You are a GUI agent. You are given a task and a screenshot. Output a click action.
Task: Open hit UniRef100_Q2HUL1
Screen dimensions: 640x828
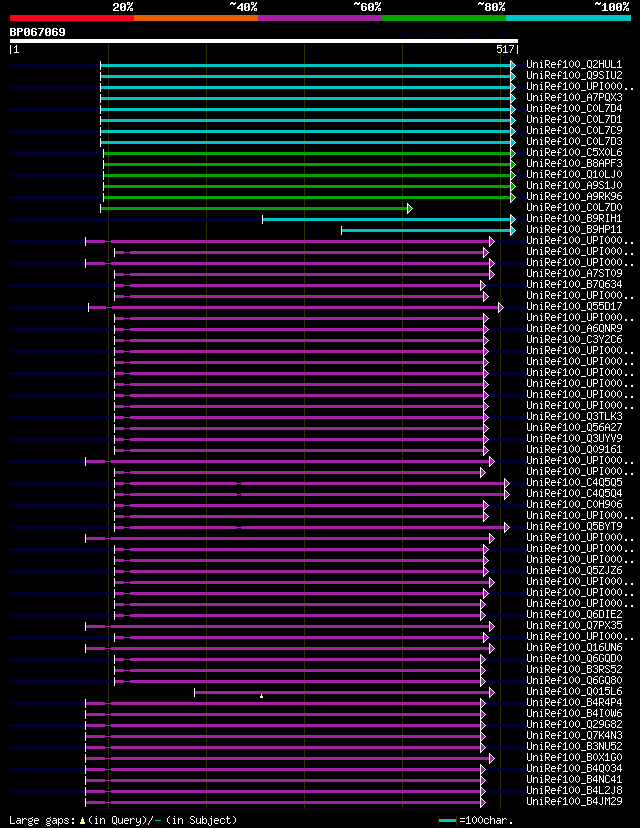[x=574, y=64]
